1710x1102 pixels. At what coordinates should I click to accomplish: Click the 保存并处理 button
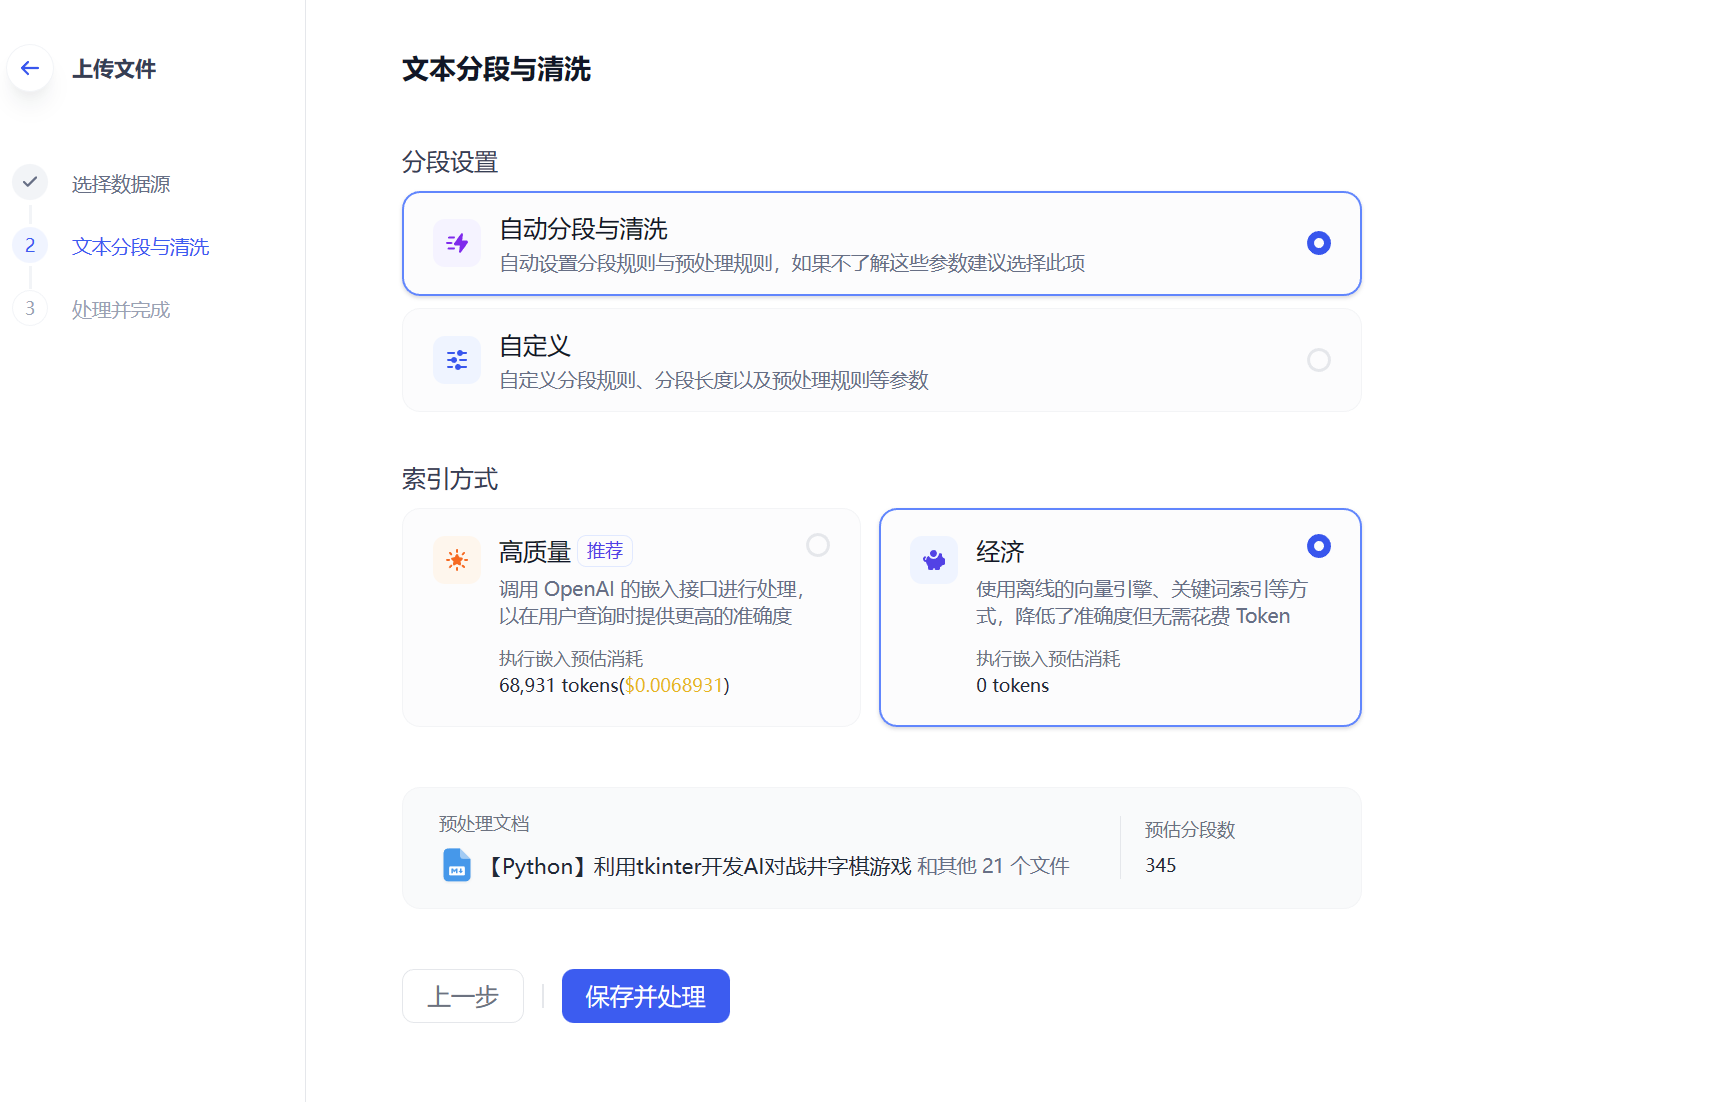[x=646, y=996]
